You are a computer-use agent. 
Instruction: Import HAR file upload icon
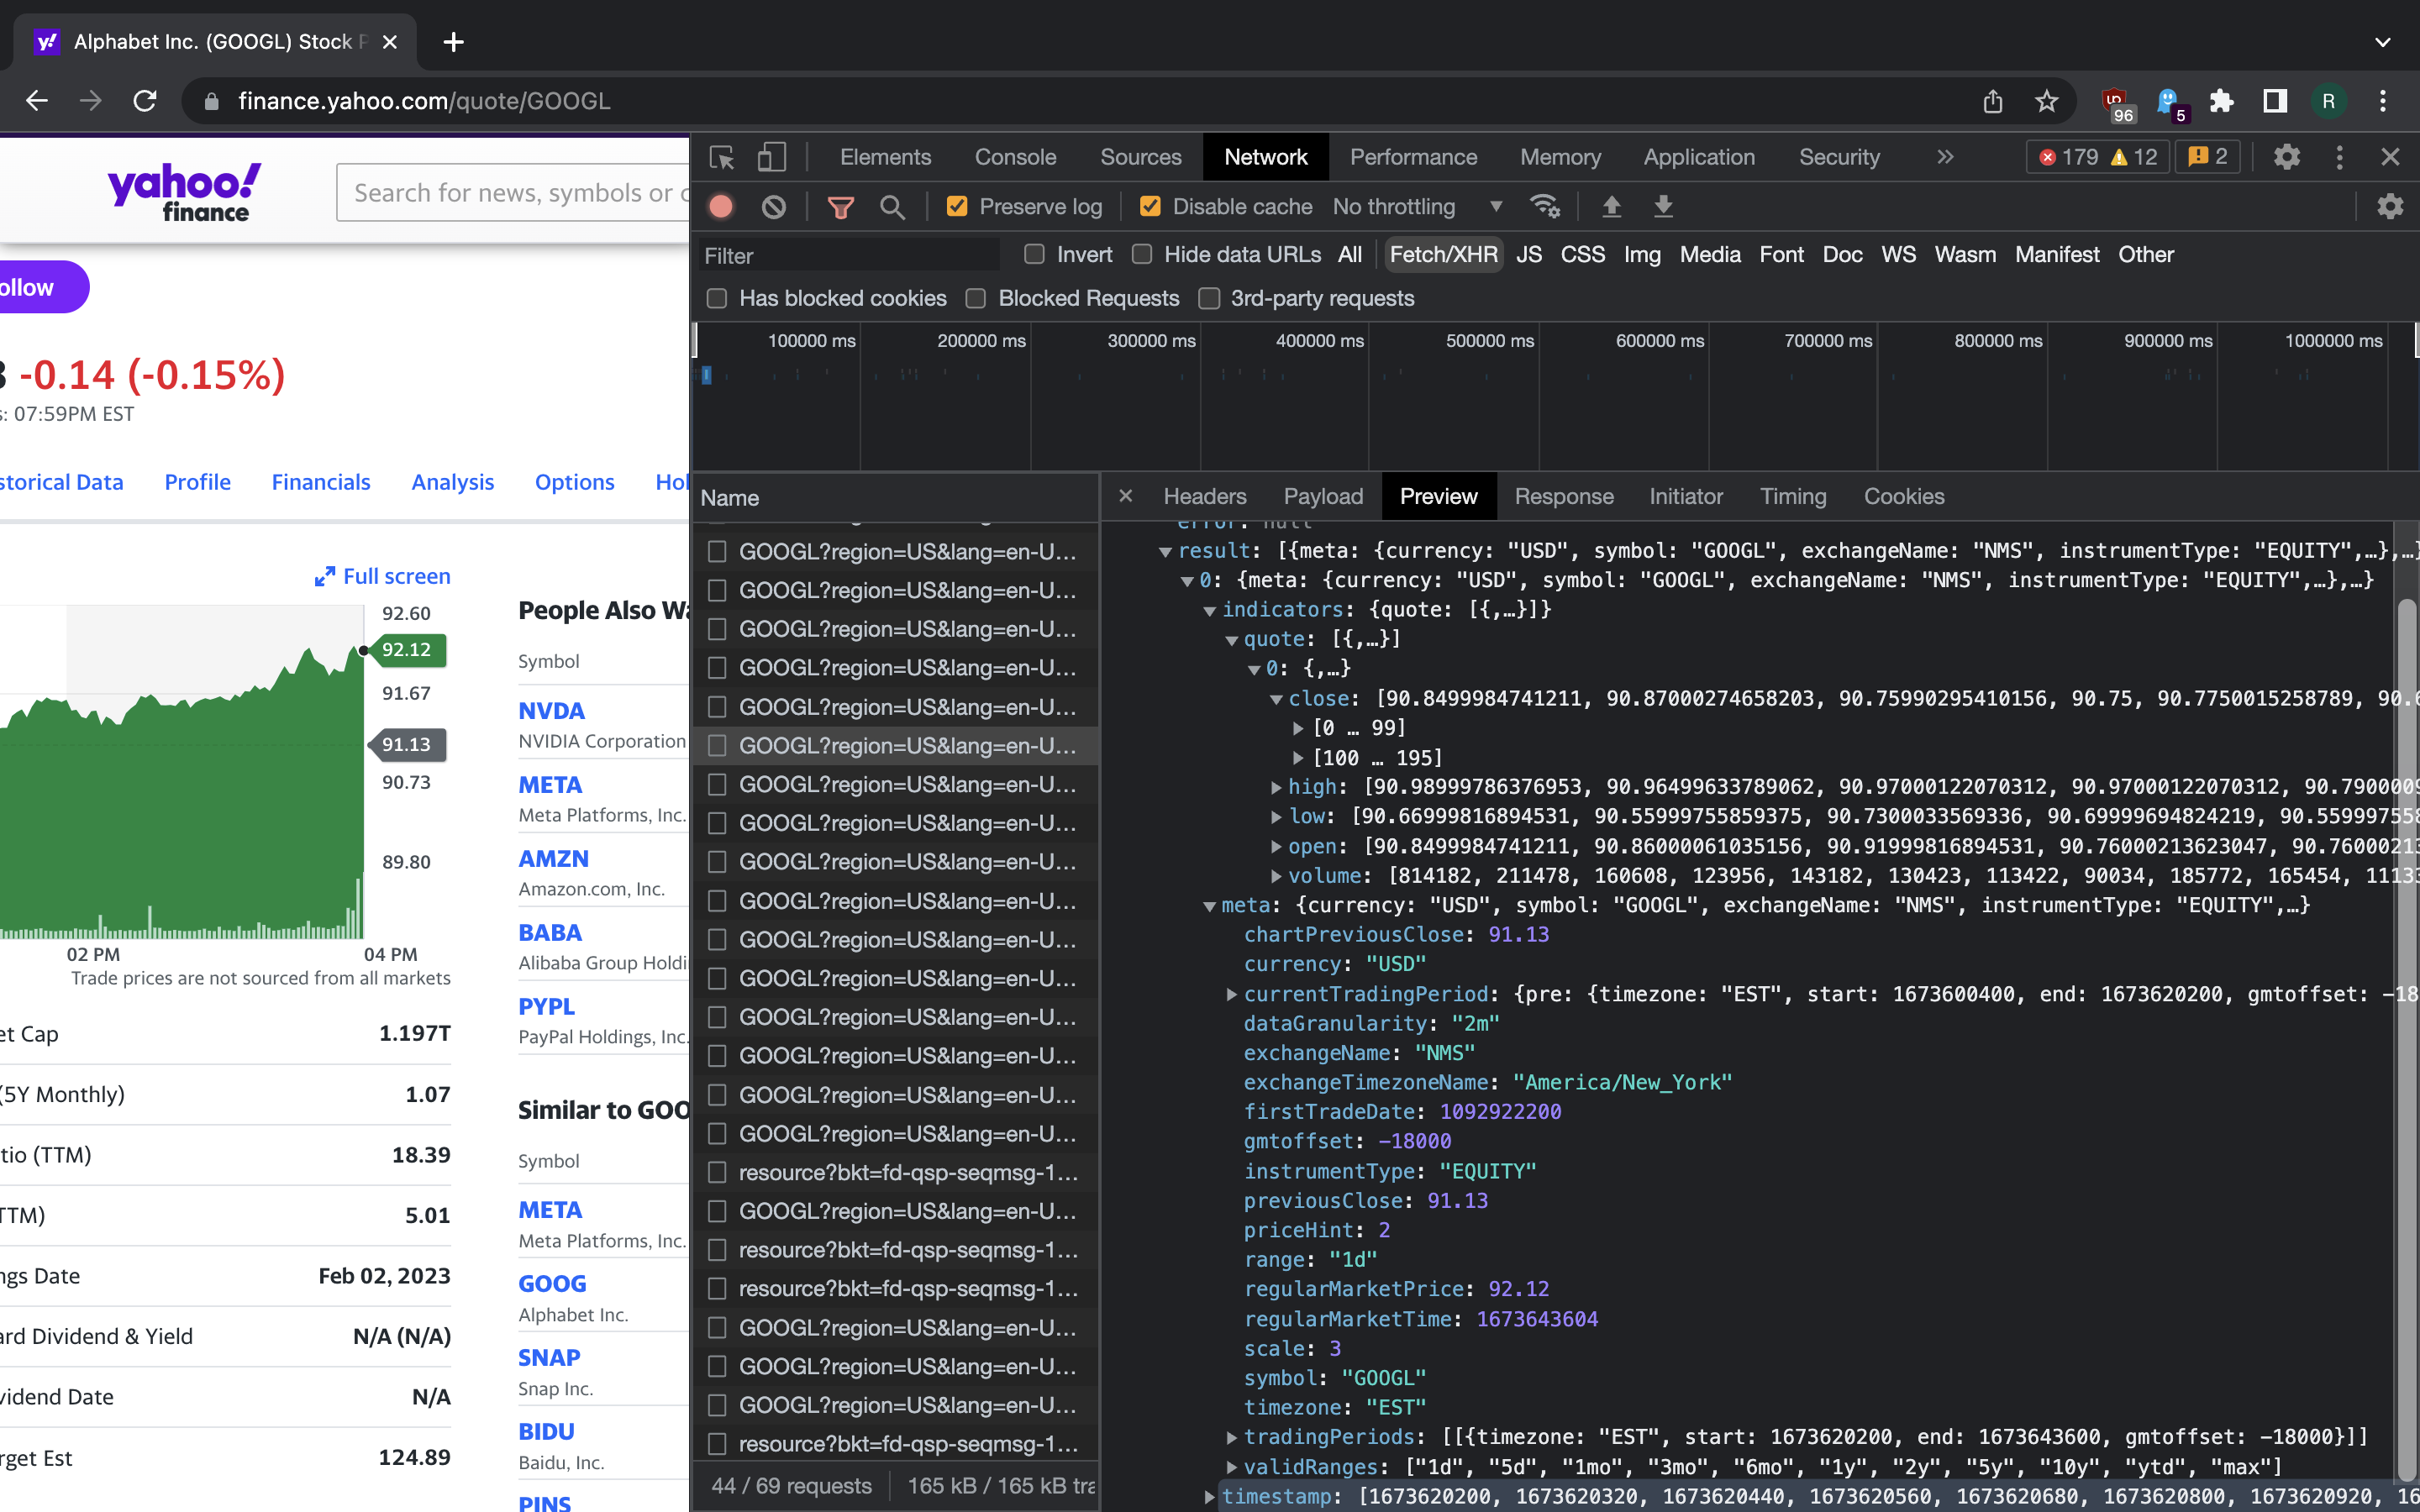coord(1611,207)
